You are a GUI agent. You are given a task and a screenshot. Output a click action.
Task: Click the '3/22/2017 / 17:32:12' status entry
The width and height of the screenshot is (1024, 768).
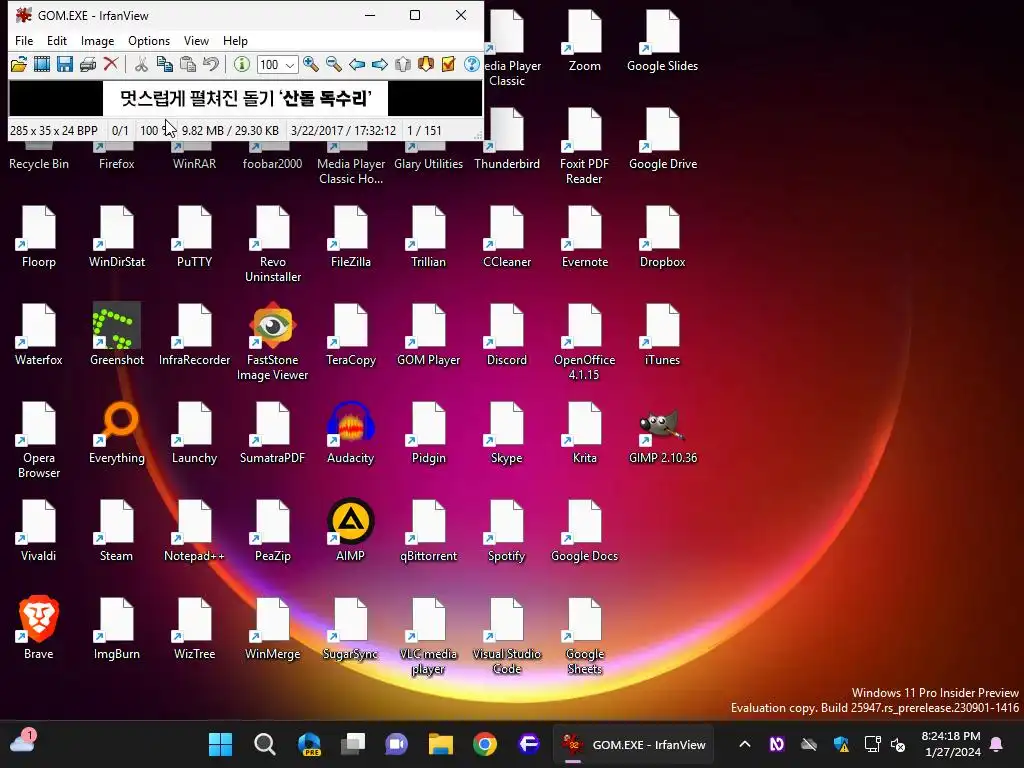pos(344,131)
